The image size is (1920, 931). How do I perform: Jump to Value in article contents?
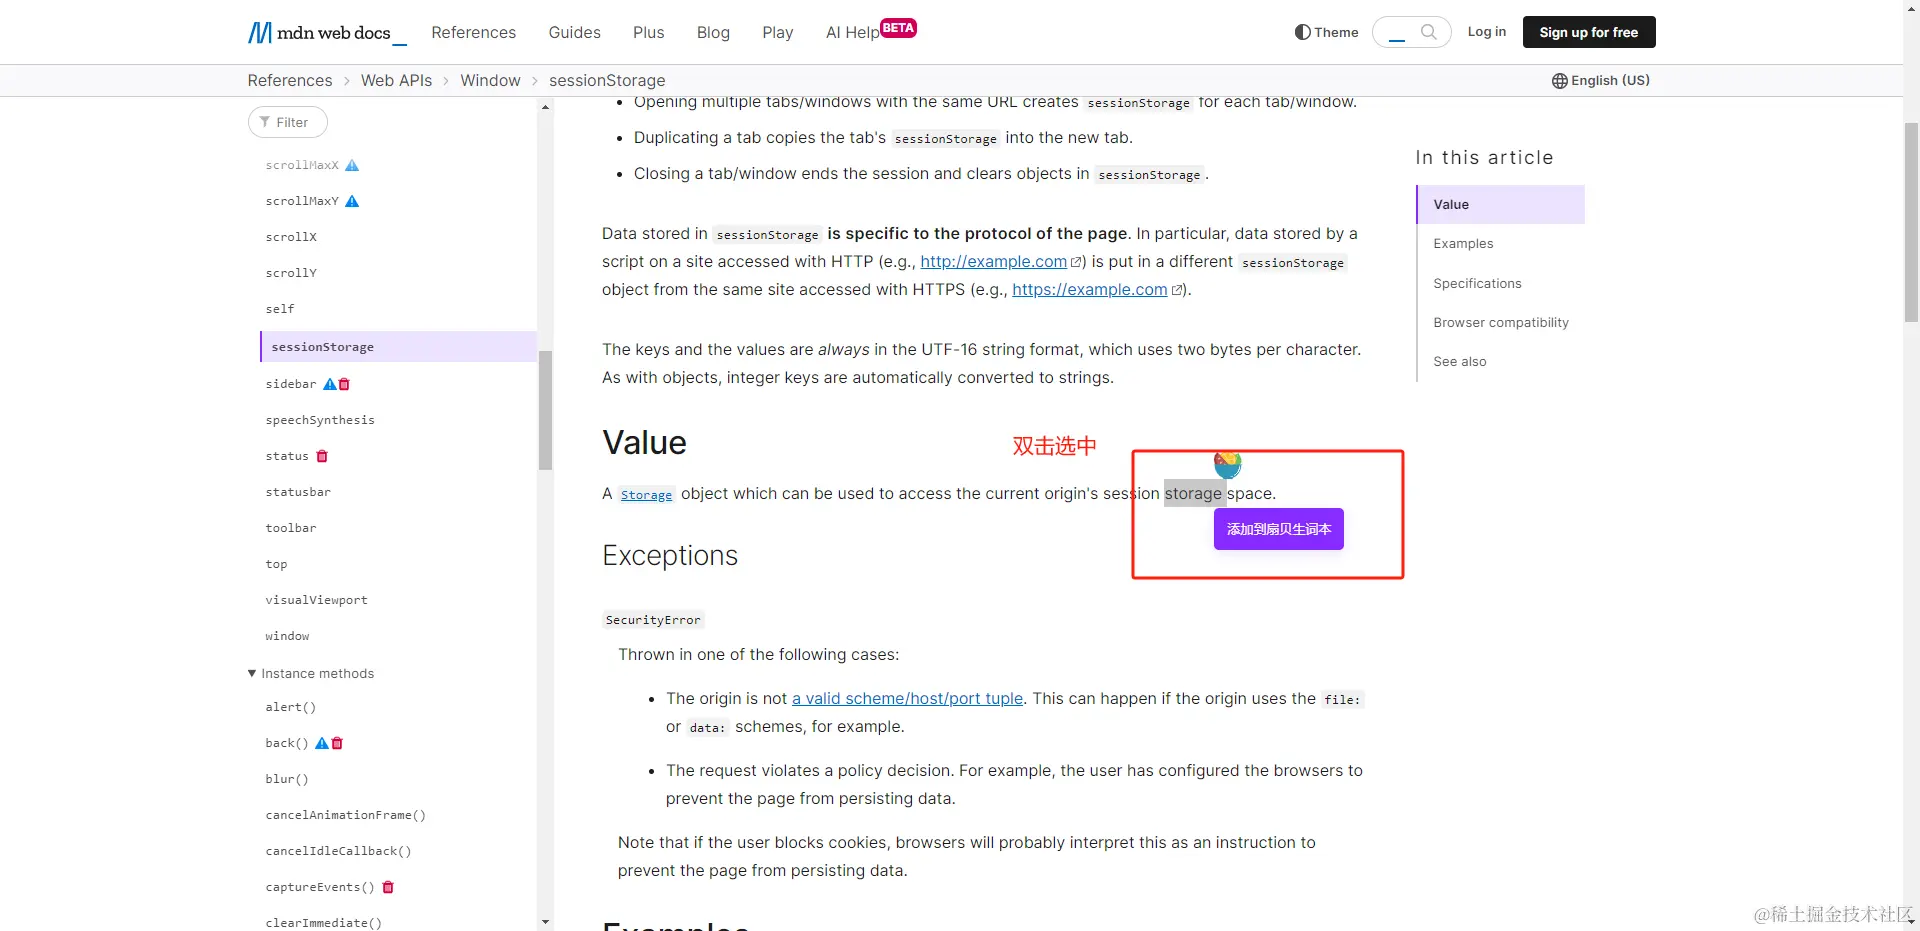1501,204
